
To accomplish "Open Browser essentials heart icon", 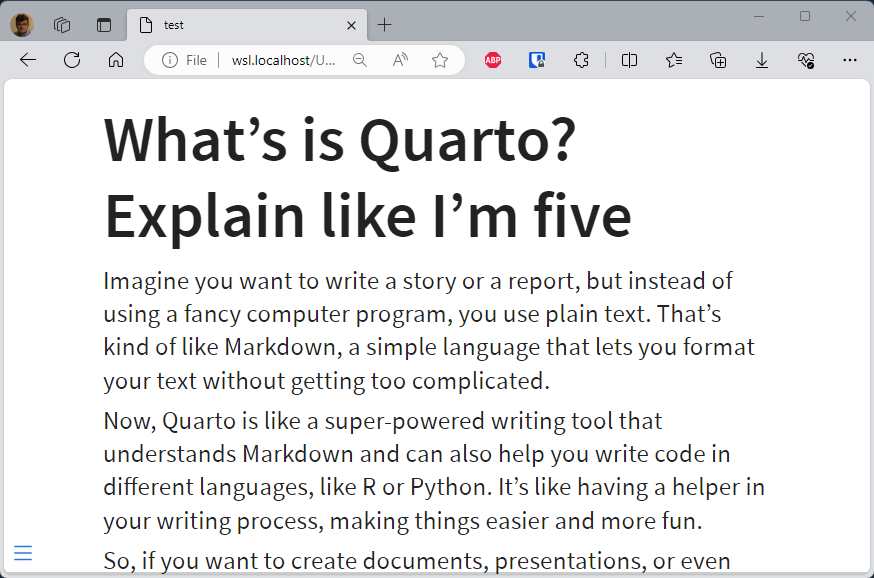I will click(x=806, y=60).
